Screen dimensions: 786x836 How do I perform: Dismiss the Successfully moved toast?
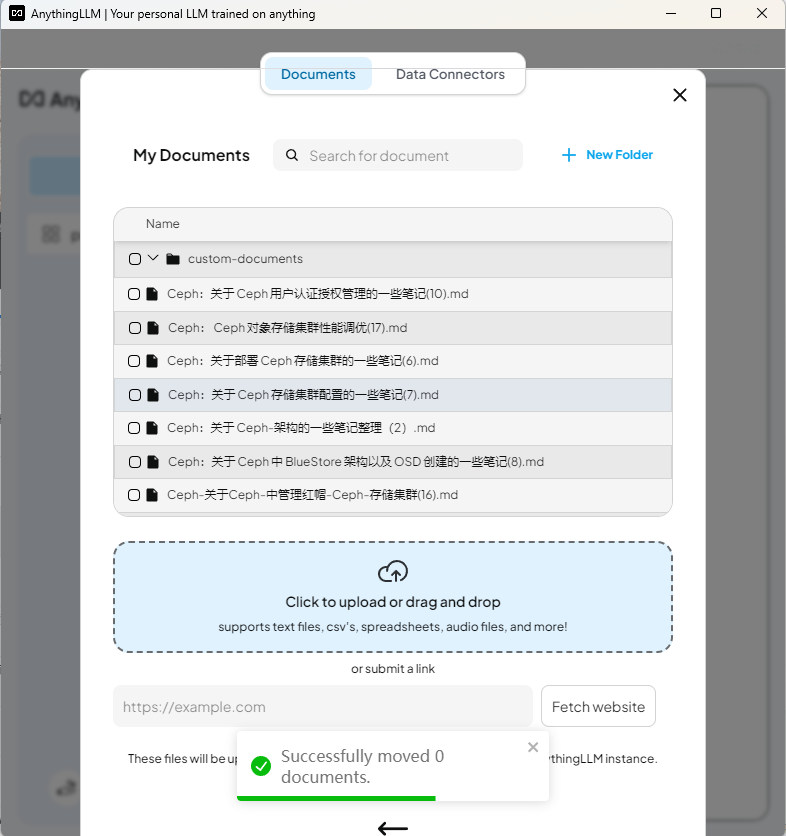click(533, 747)
